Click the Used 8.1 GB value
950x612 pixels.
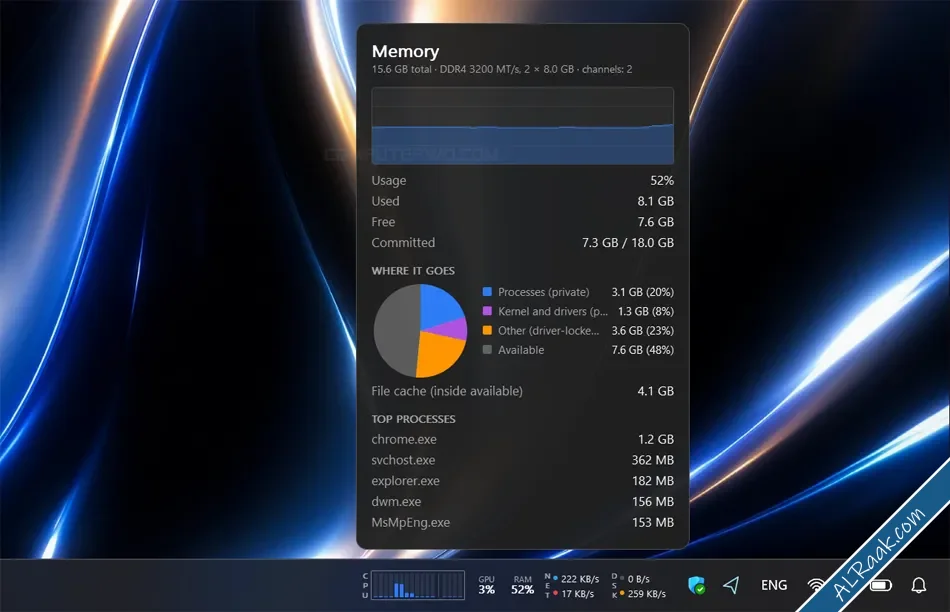point(656,201)
